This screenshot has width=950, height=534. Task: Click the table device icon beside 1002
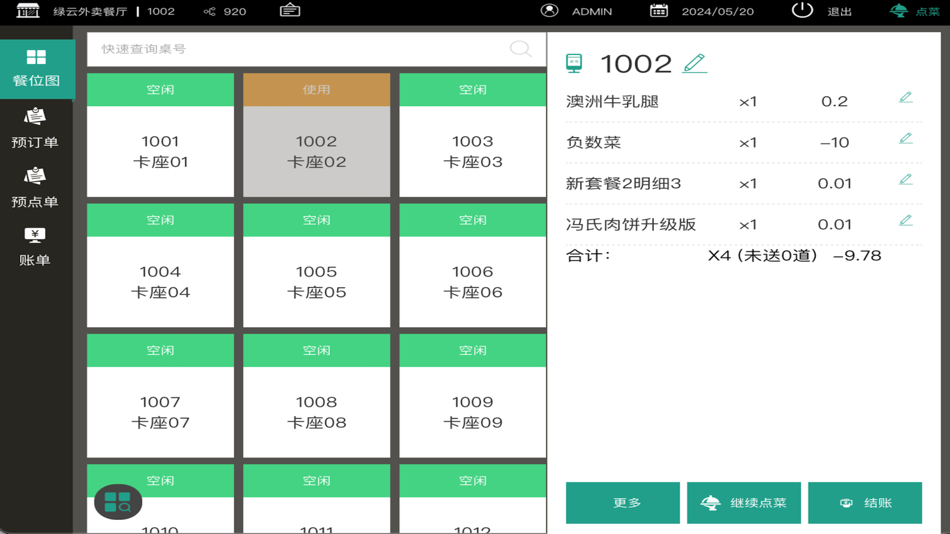point(574,63)
